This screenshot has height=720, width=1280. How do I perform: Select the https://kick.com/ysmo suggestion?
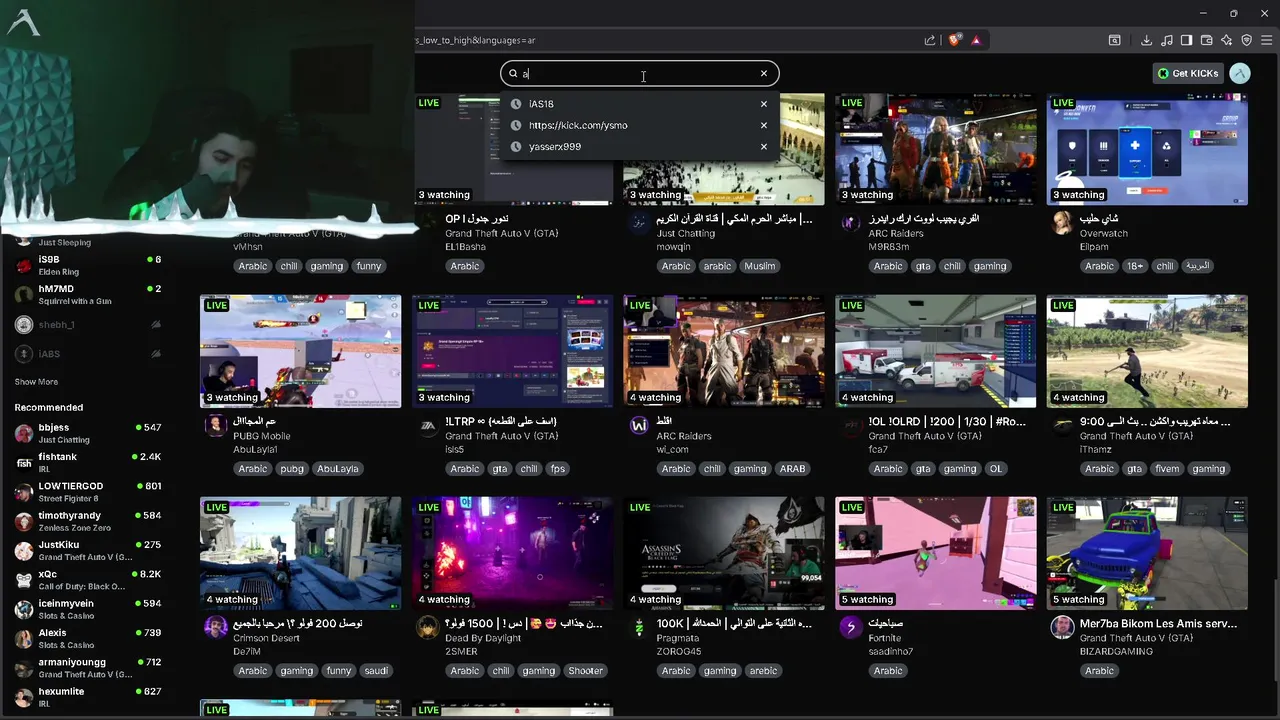point(639,125)
